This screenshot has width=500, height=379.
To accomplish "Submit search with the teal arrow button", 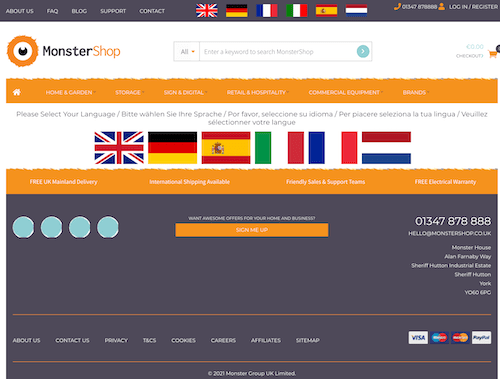I will click(x=363, y=51).
